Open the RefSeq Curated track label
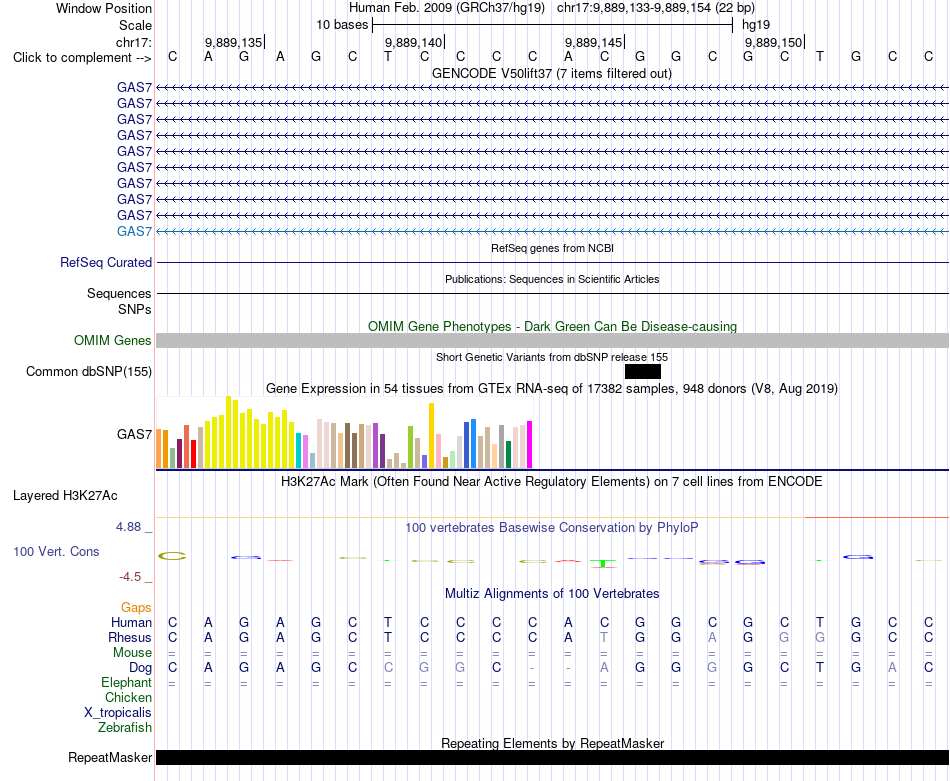This screenshot has width=950, height=781. [x=106, y=262]
